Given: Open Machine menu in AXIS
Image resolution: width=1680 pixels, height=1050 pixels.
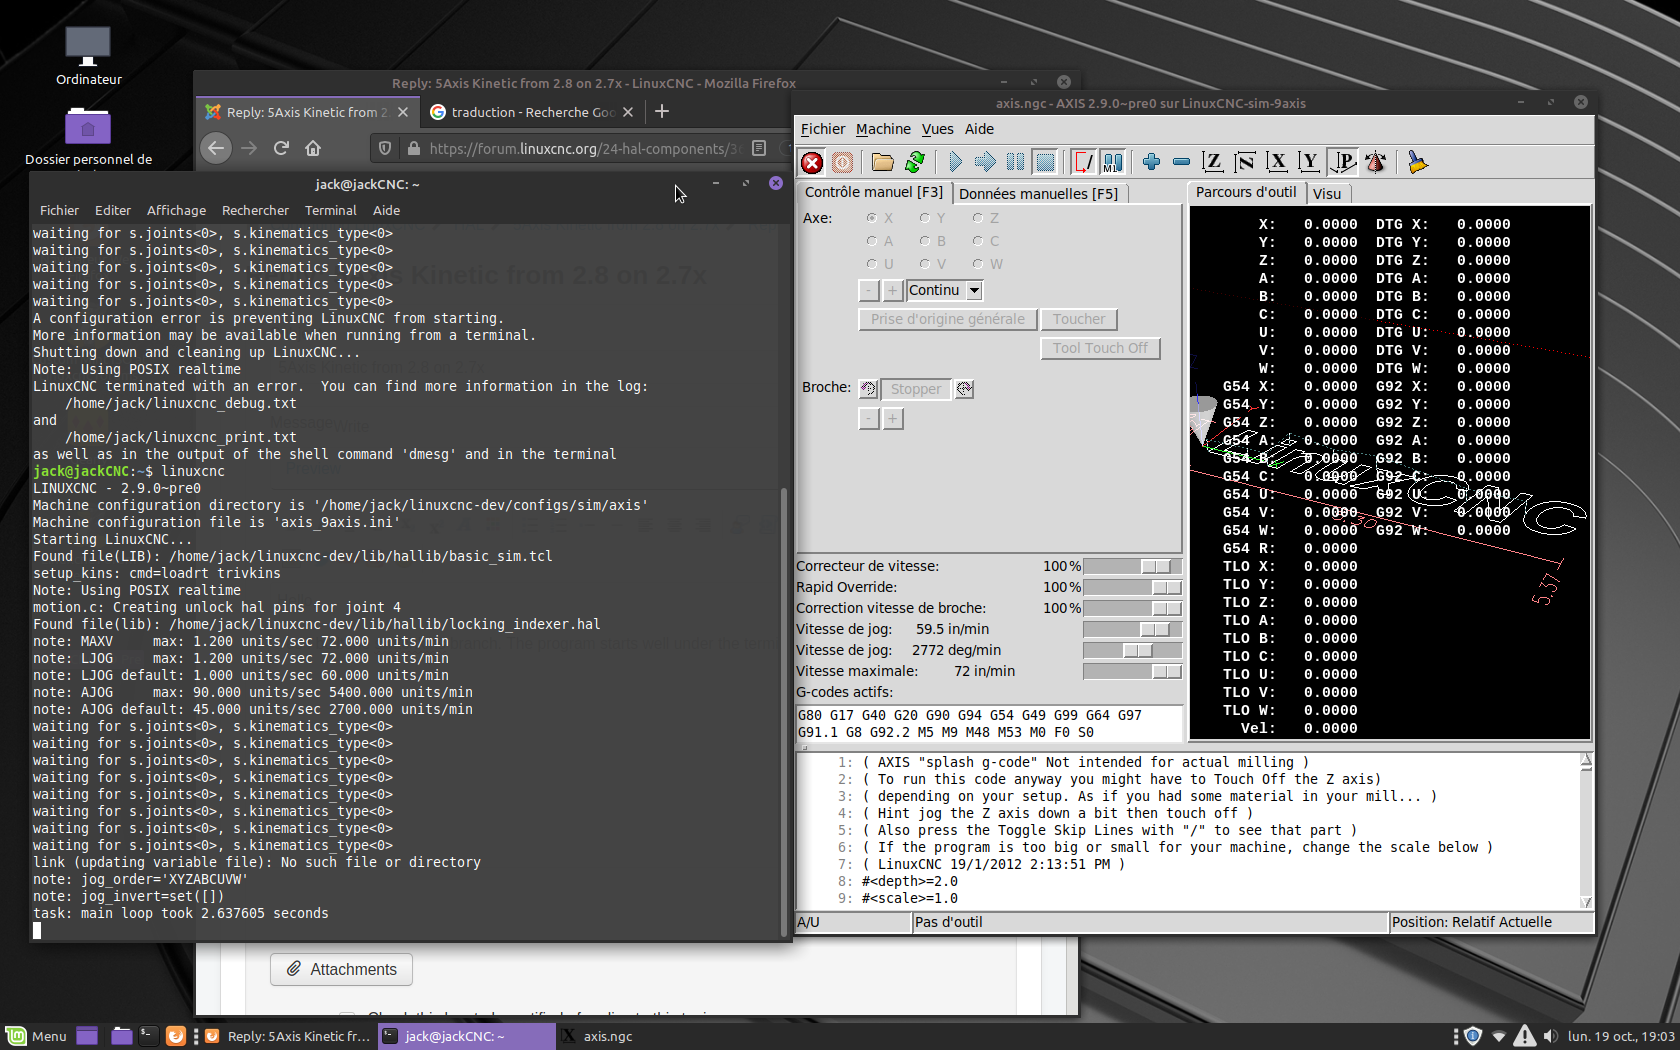Looking at the screenshot, I should [x=883, y=129].
